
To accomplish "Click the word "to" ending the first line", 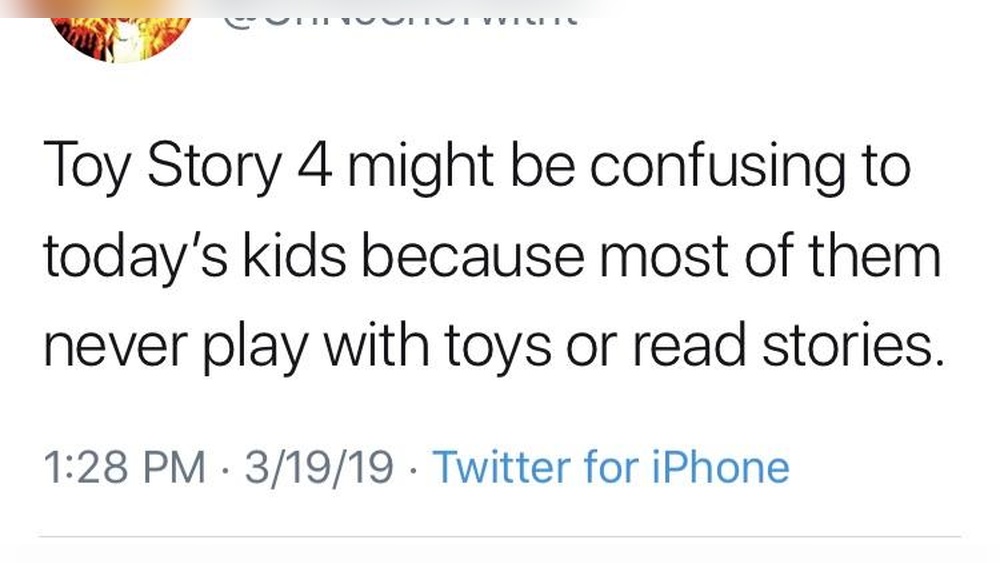I will (x=885, y=167).
